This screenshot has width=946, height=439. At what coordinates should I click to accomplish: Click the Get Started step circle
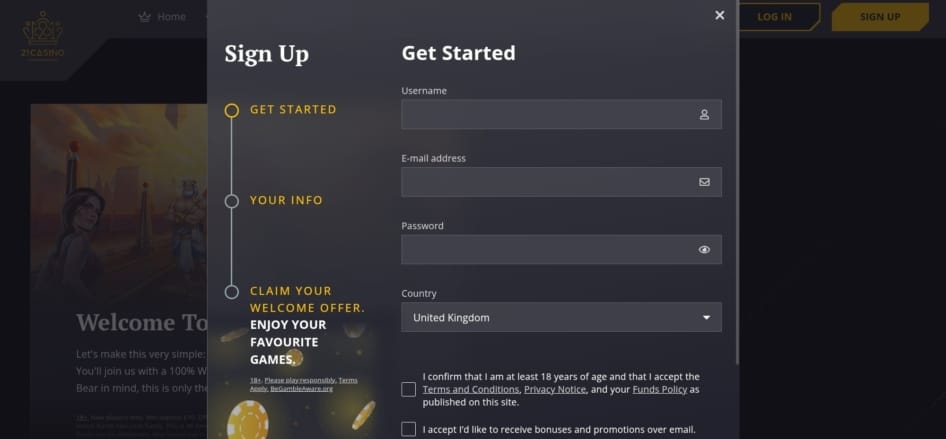click(232, 110)
